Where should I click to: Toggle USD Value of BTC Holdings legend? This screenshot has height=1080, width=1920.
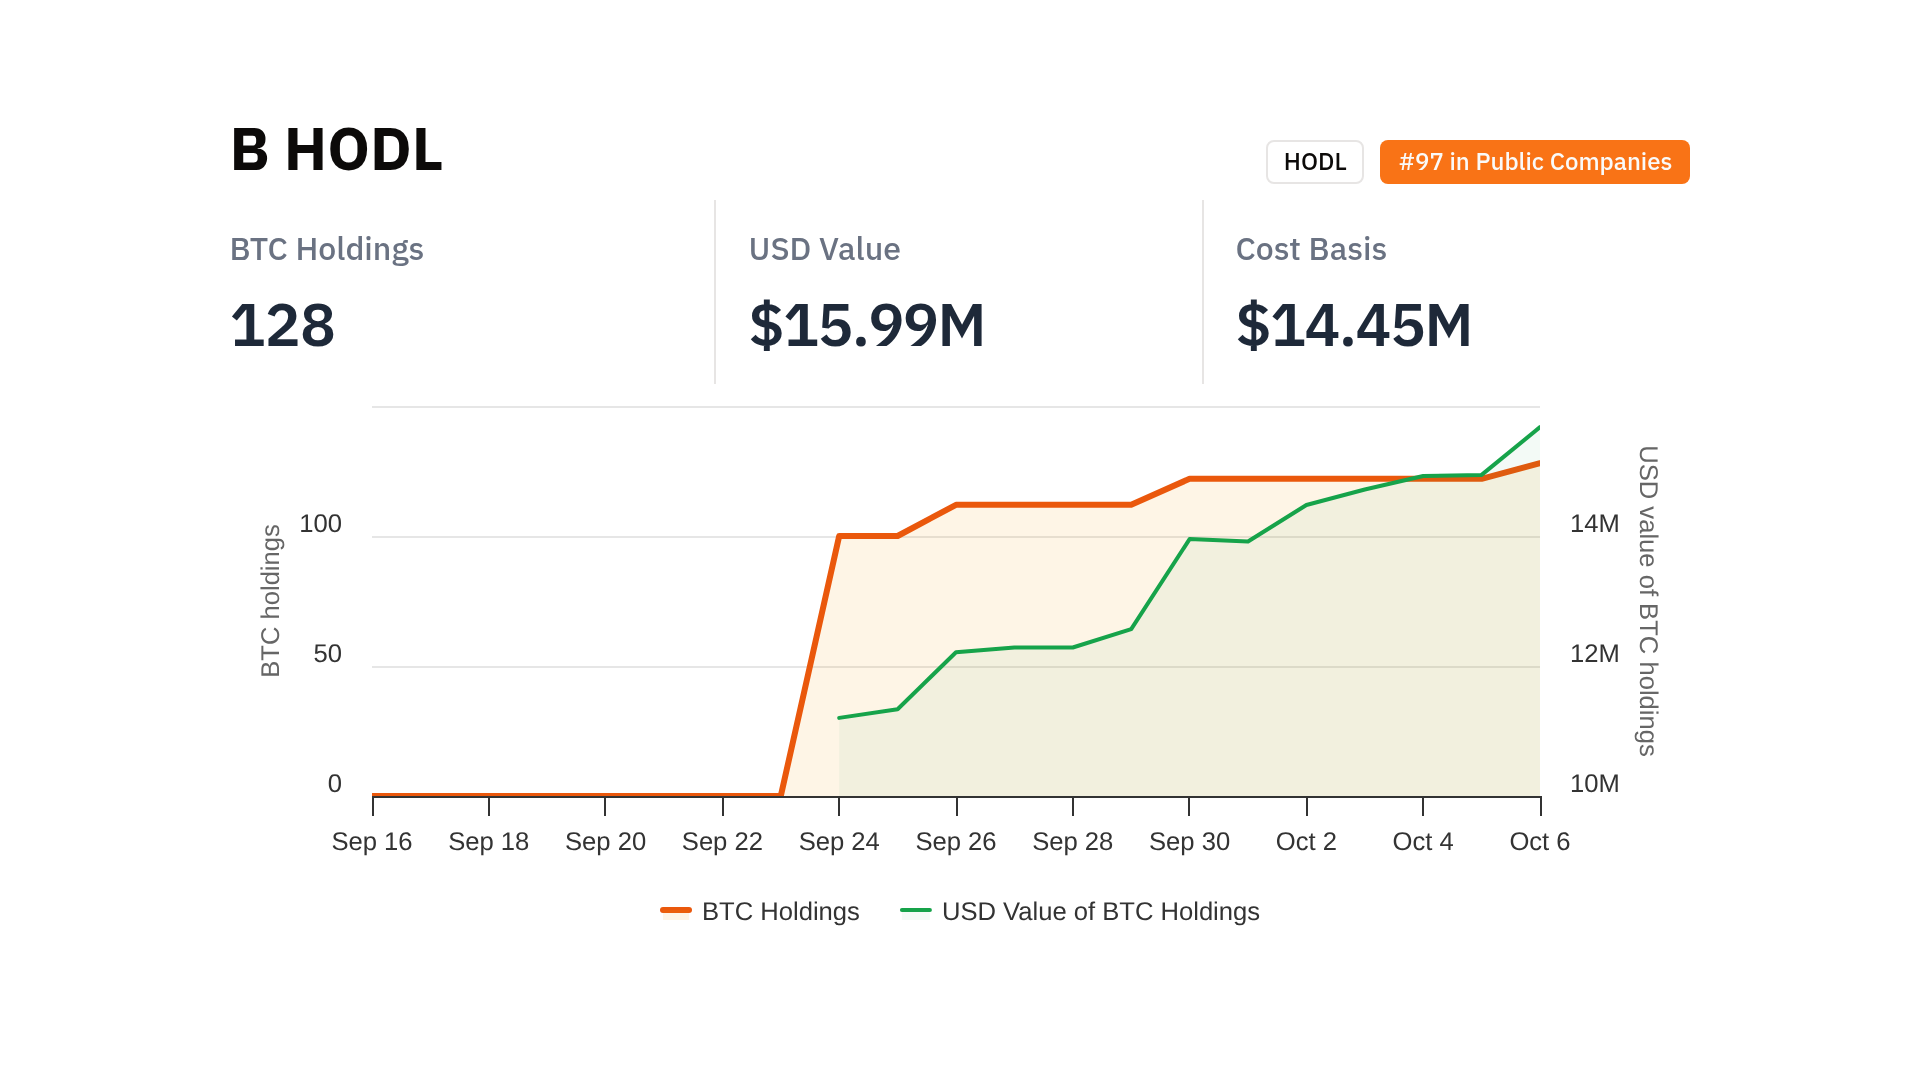click(x=1100, y=911)
